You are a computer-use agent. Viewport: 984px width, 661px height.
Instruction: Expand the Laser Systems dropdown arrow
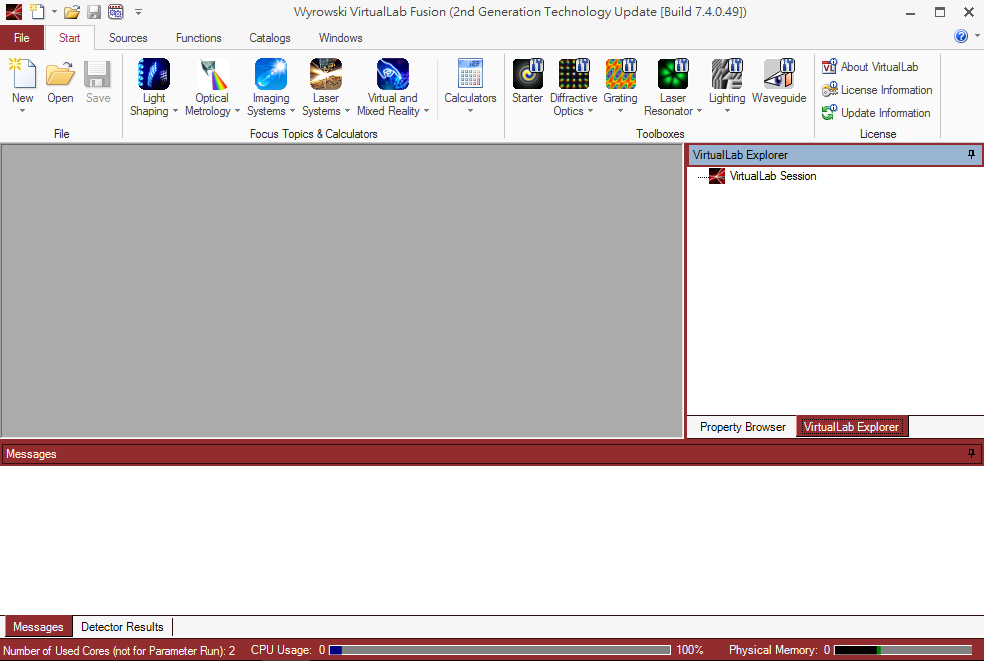tap(347, 111)
